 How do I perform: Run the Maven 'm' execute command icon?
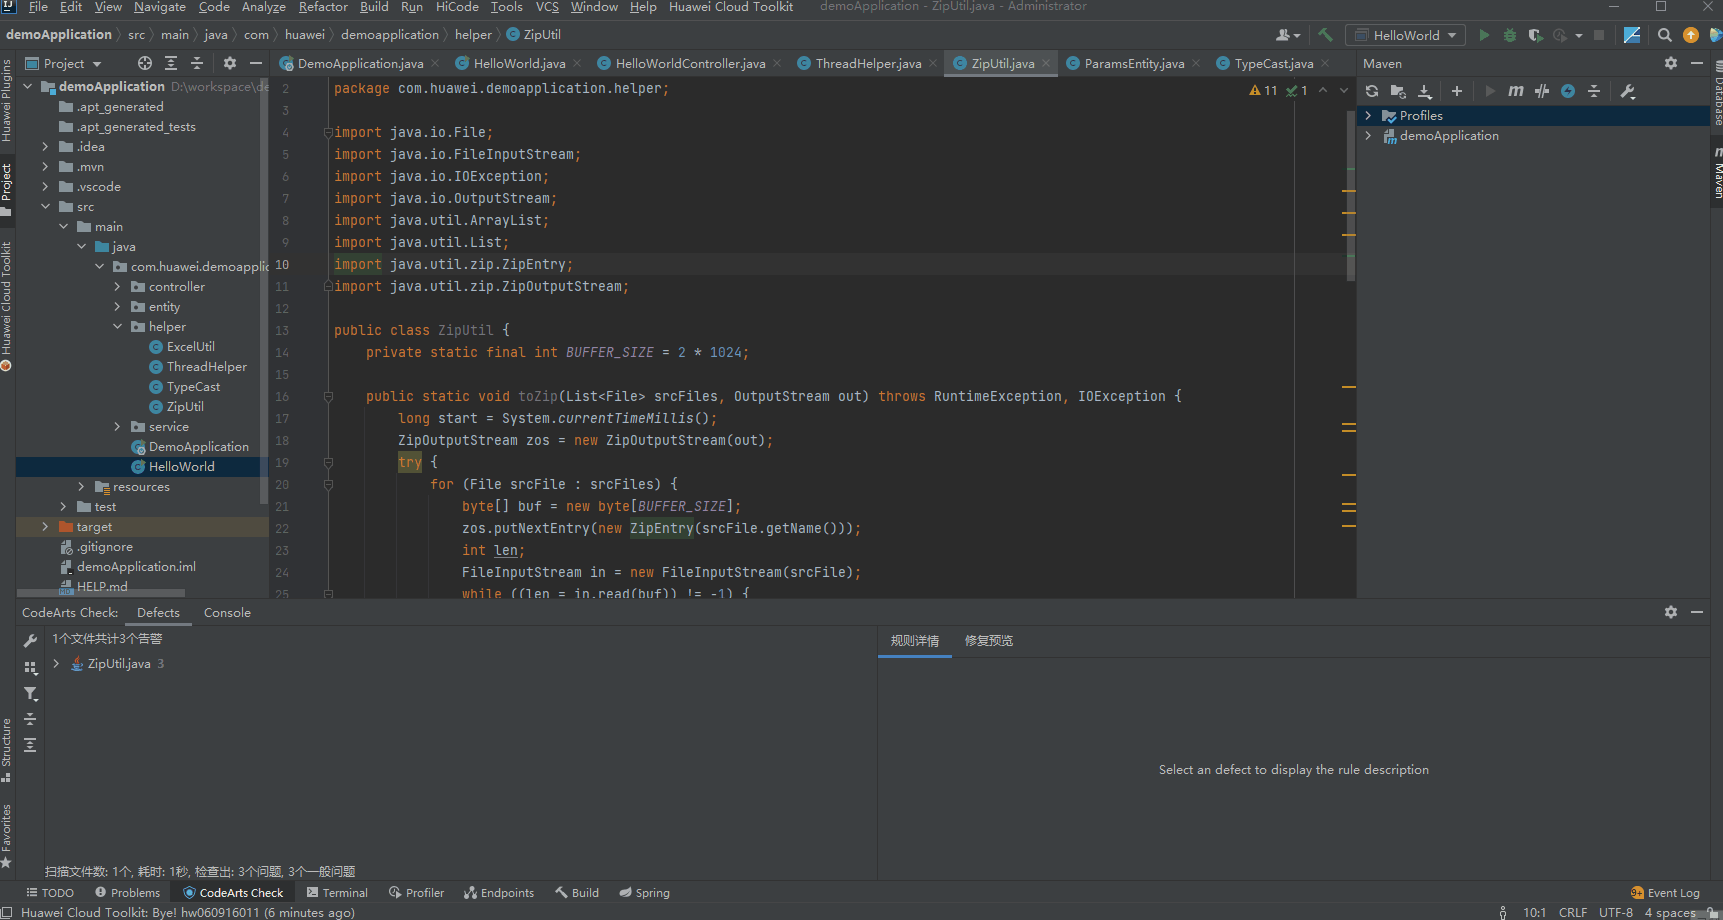pyautogui.click(x=1515, y=90)
